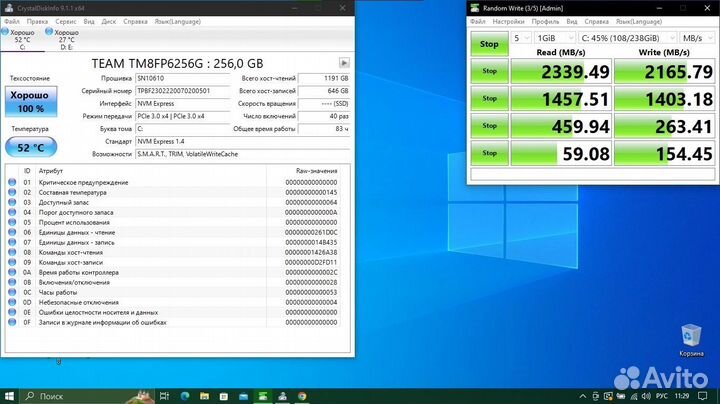Select the D: E: disk tab at 27 °C

pyautogui.click(x=66, y=39)
